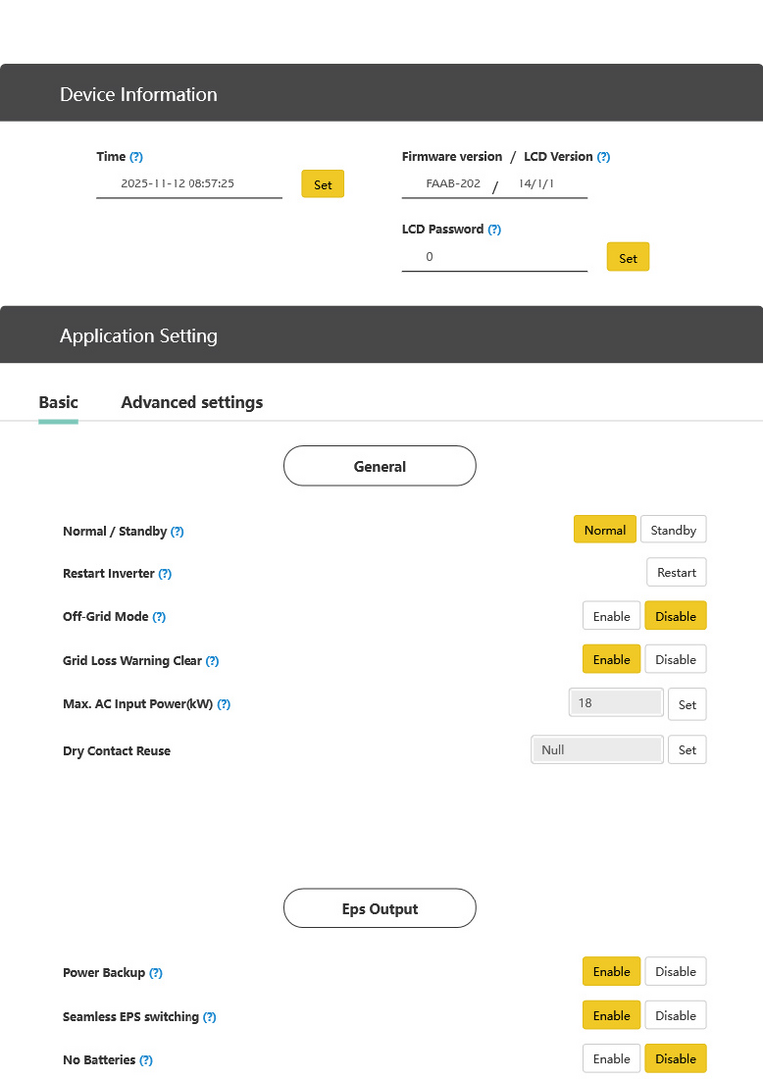Switch to the Advanced settings tab
This screenshot has width=763, height=1079.
(x=192, y=402)
